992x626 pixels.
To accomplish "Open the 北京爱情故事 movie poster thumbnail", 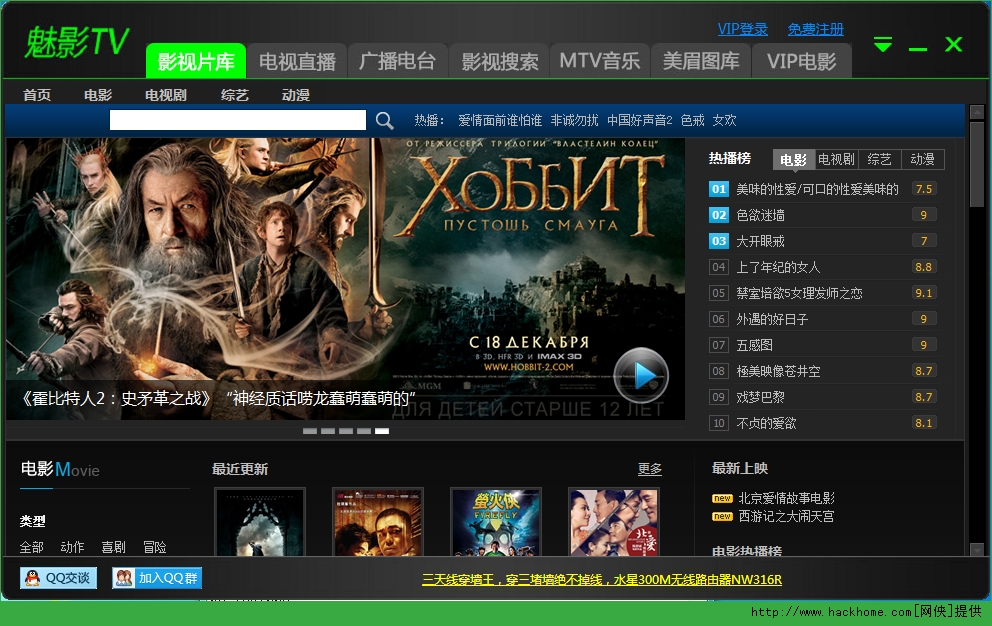I will coord(614,522).
